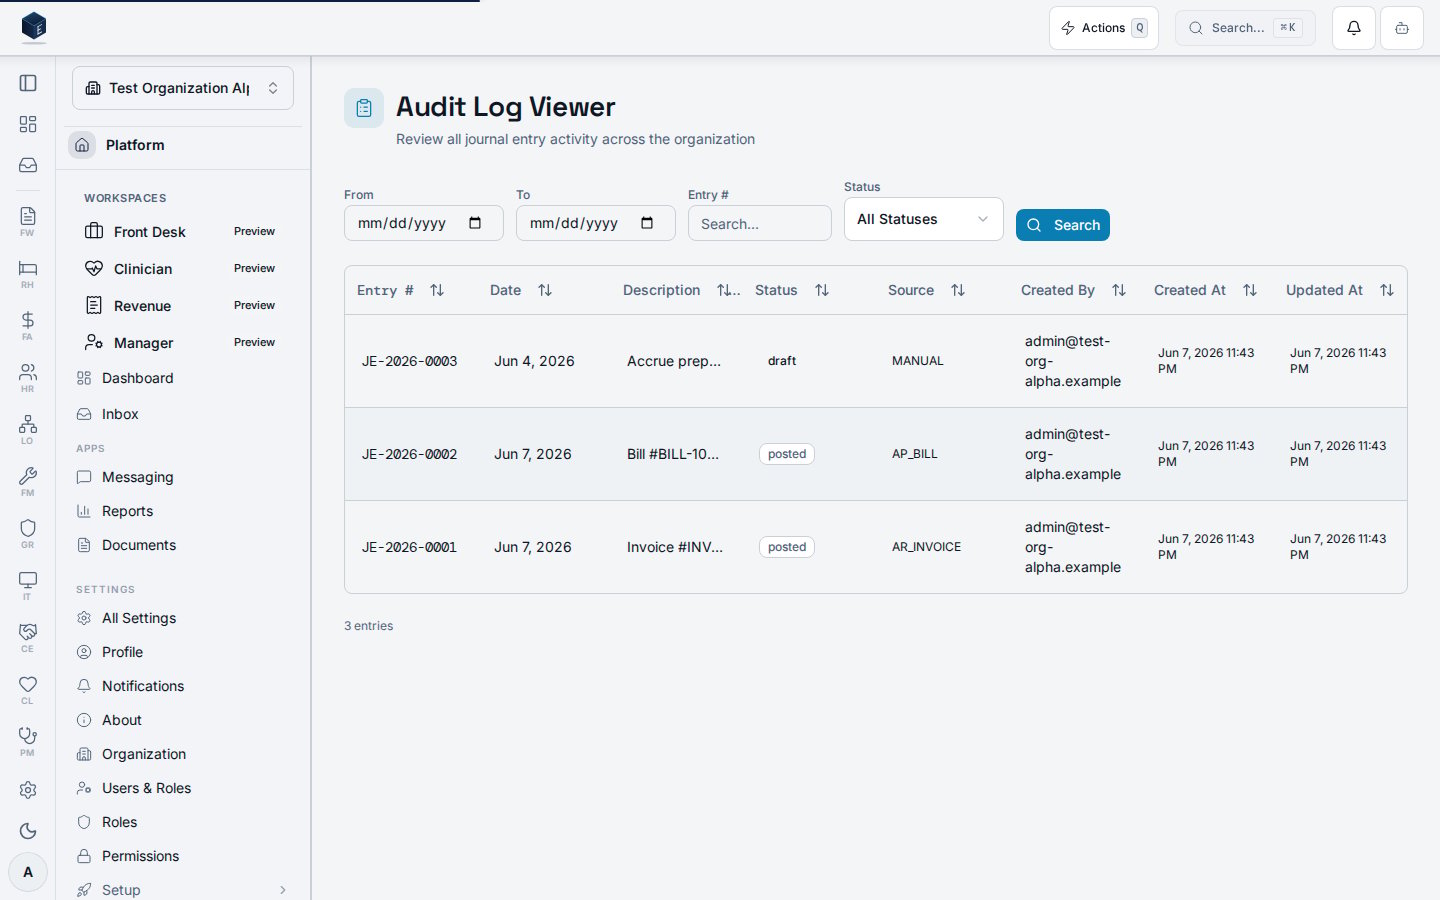Open the user avatar A
Image resolution: width=1440 pixels, height=900 pixels.
pos(28,872)
